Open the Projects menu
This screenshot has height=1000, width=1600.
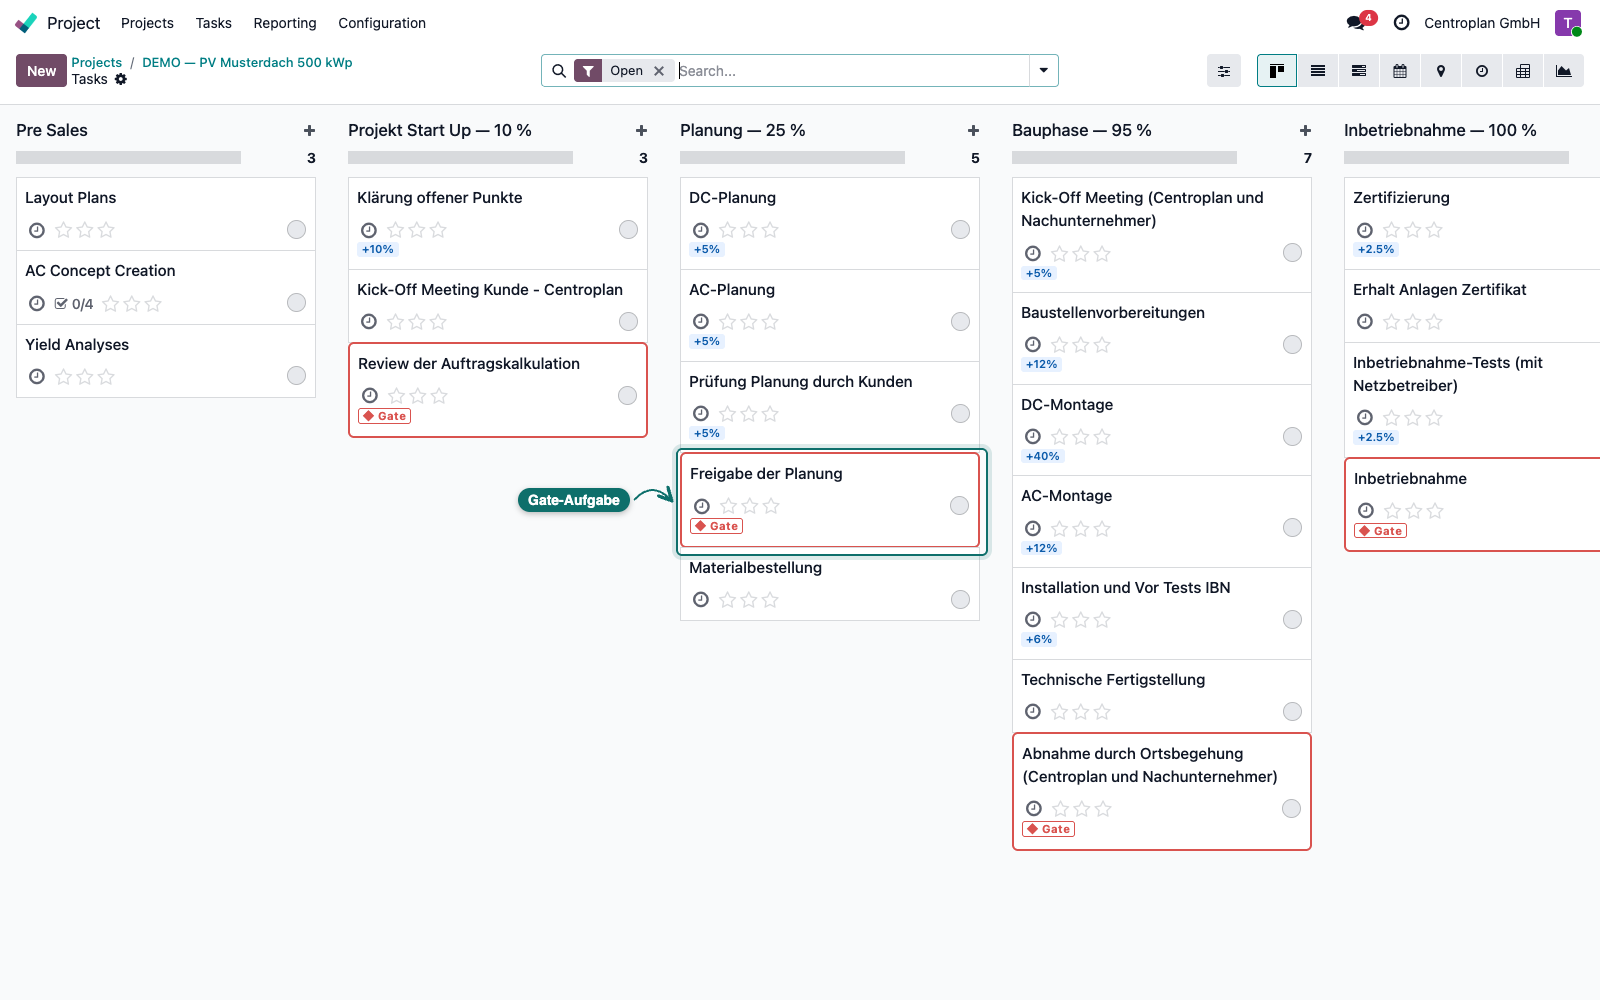147,23
